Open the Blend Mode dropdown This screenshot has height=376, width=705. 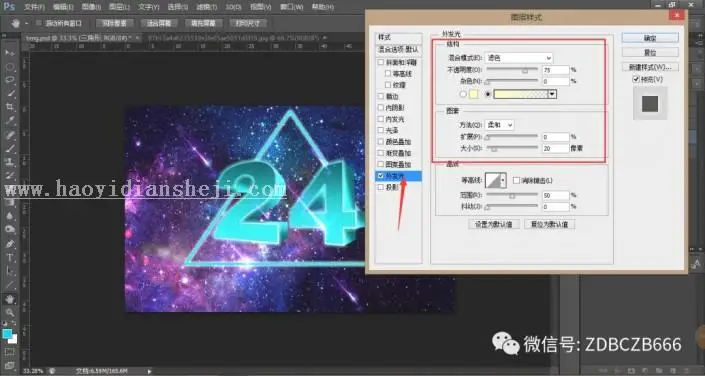519,58
